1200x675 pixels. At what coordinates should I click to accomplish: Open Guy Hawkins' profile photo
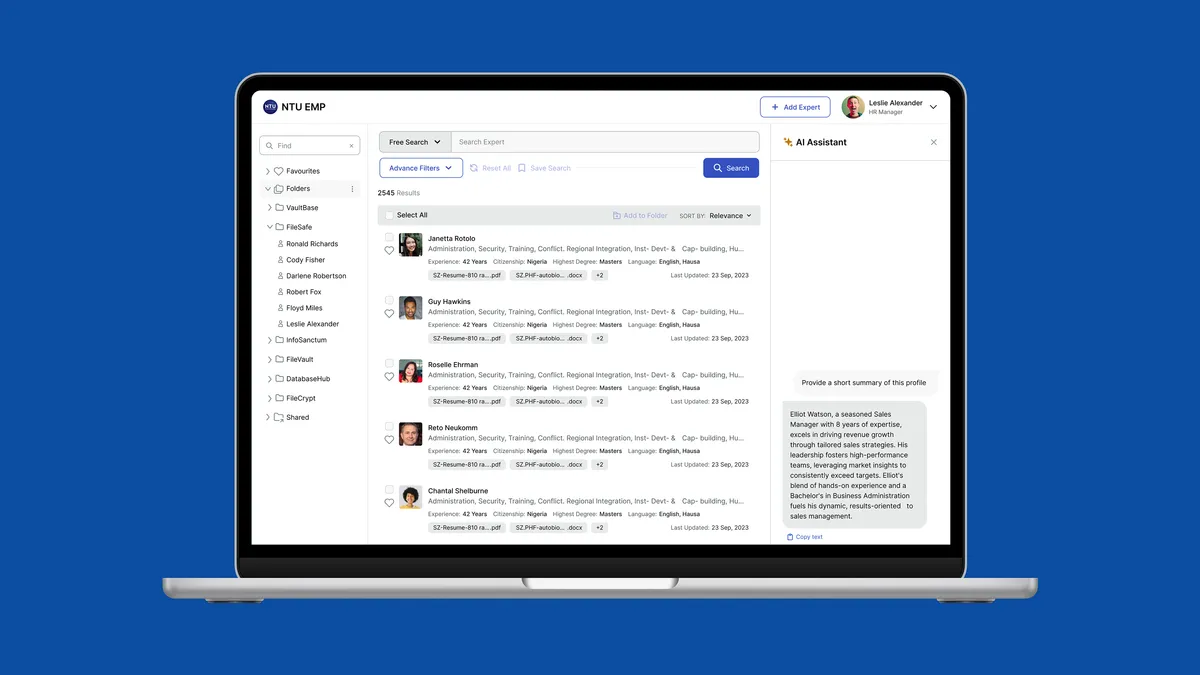coord(410,308)
